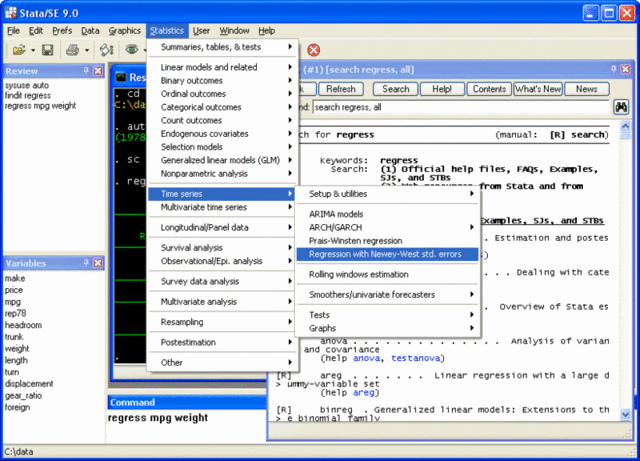Choose Prais-Winsten regression
Image resolution: width=640 pixels, height=461 pixels.
pos(388,241)
